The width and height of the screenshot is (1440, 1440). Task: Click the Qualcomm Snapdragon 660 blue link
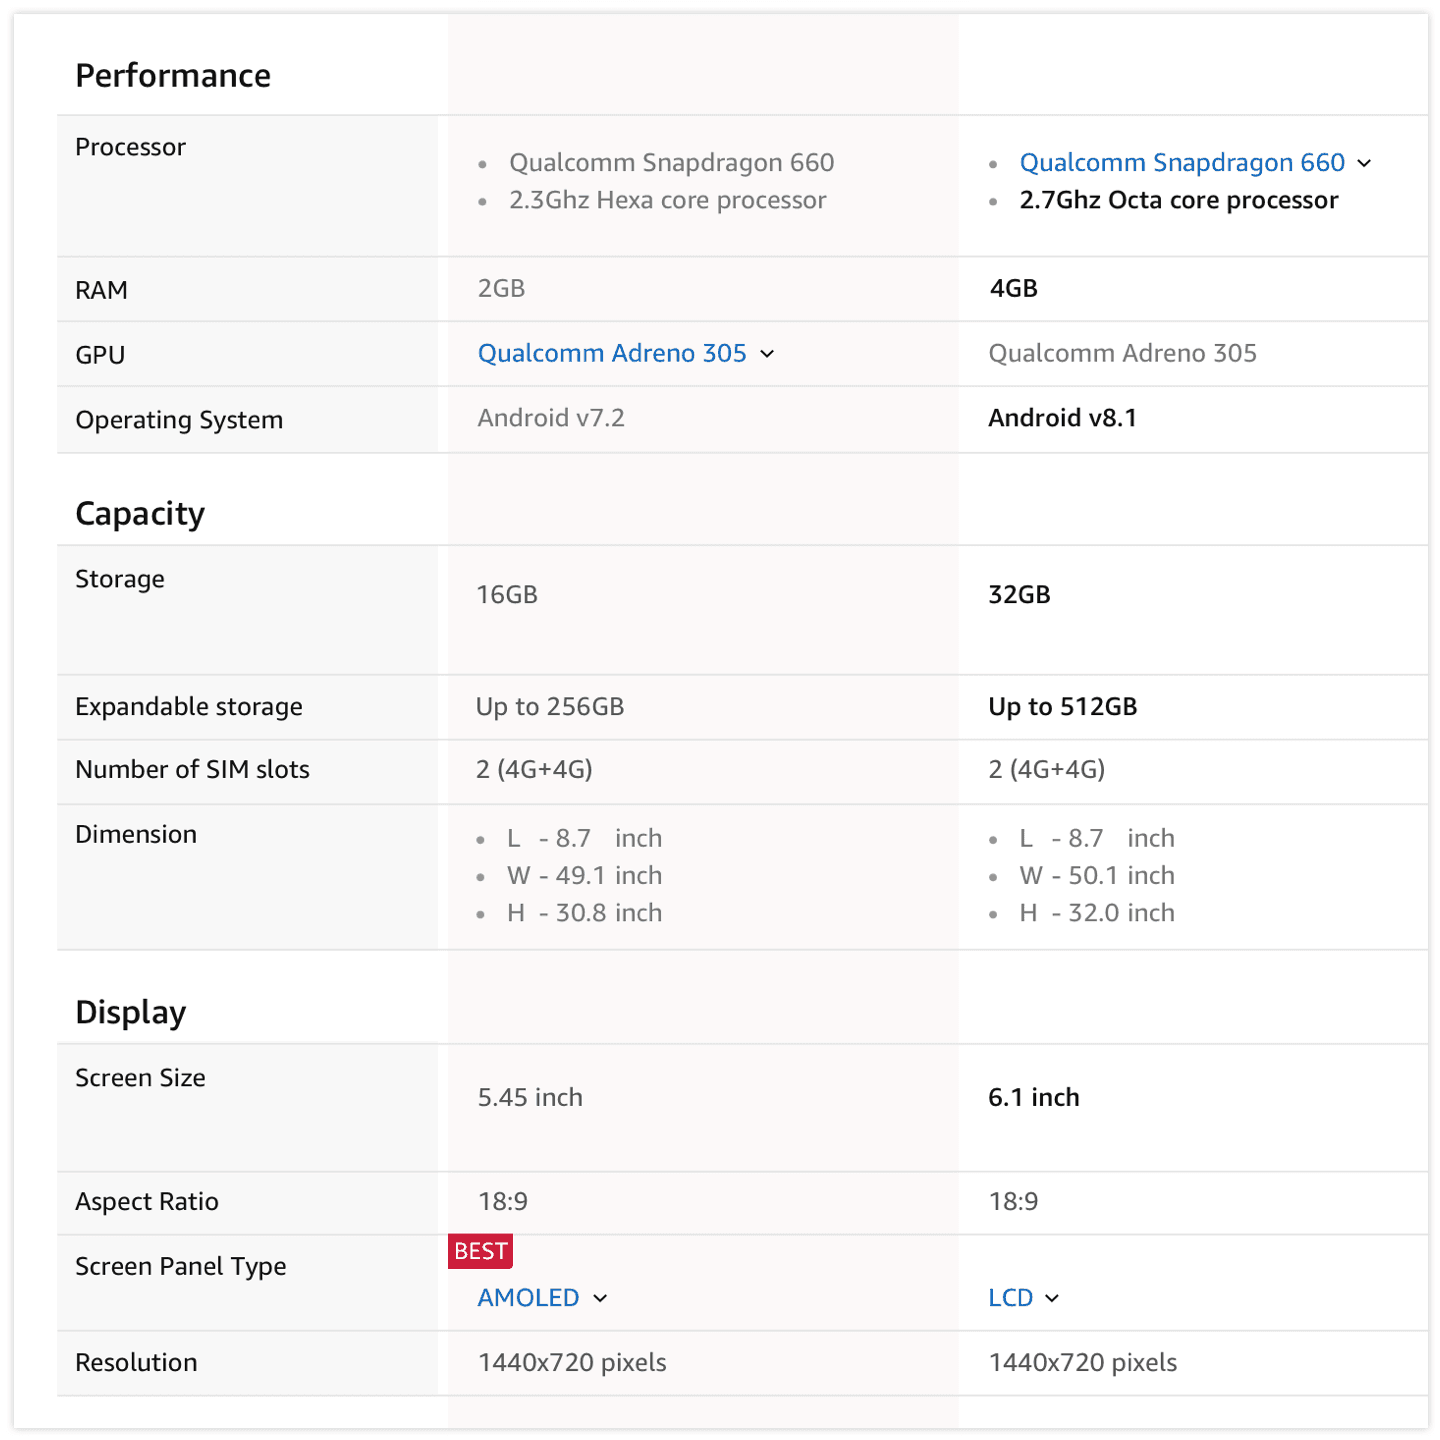(x=1182, y=163)
